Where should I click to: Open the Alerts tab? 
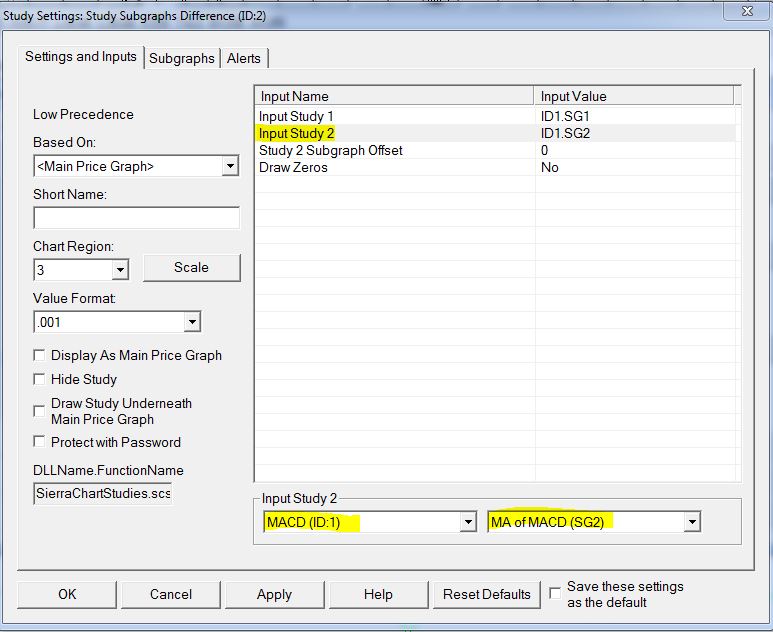[x=244, y=58]
